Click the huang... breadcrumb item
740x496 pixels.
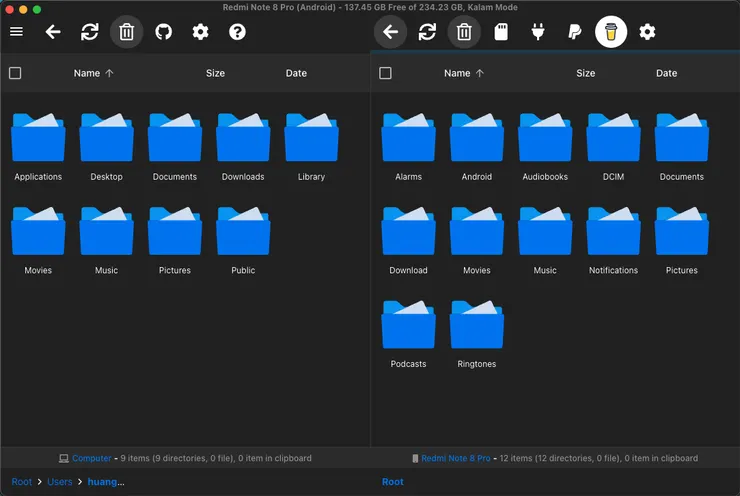coord(106,482)
